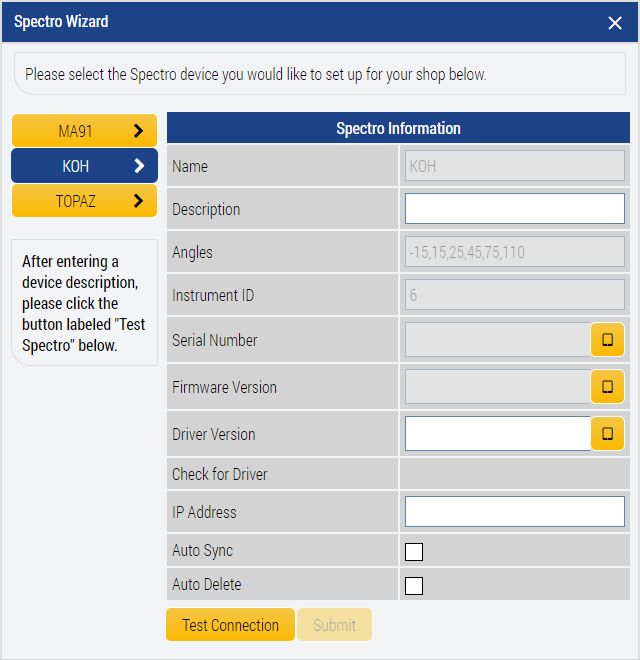Click the Angles field

514,253
